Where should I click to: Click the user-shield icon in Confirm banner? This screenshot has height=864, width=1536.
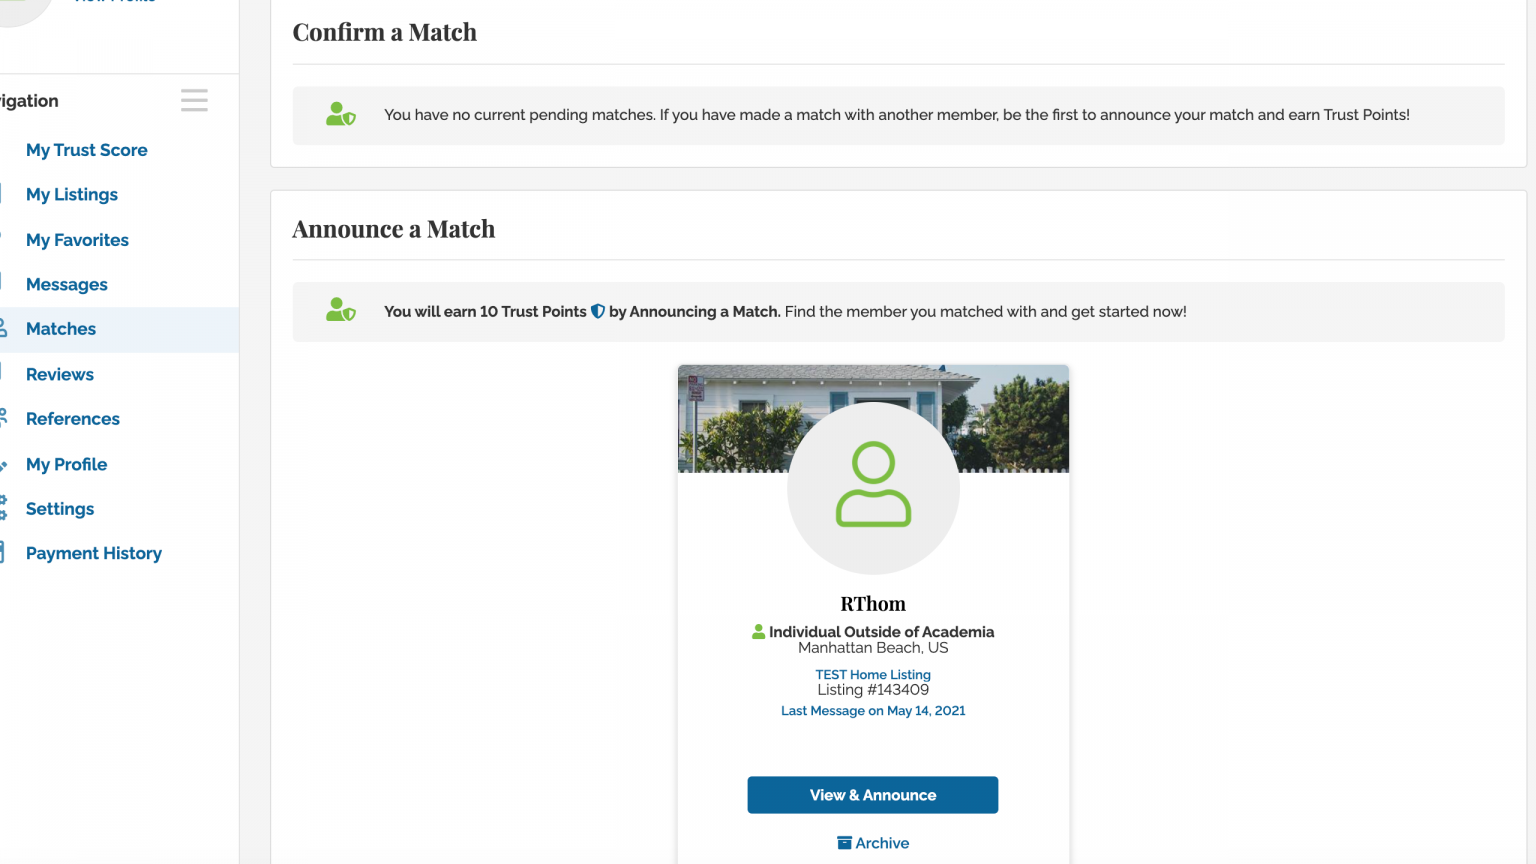point(340,115)
